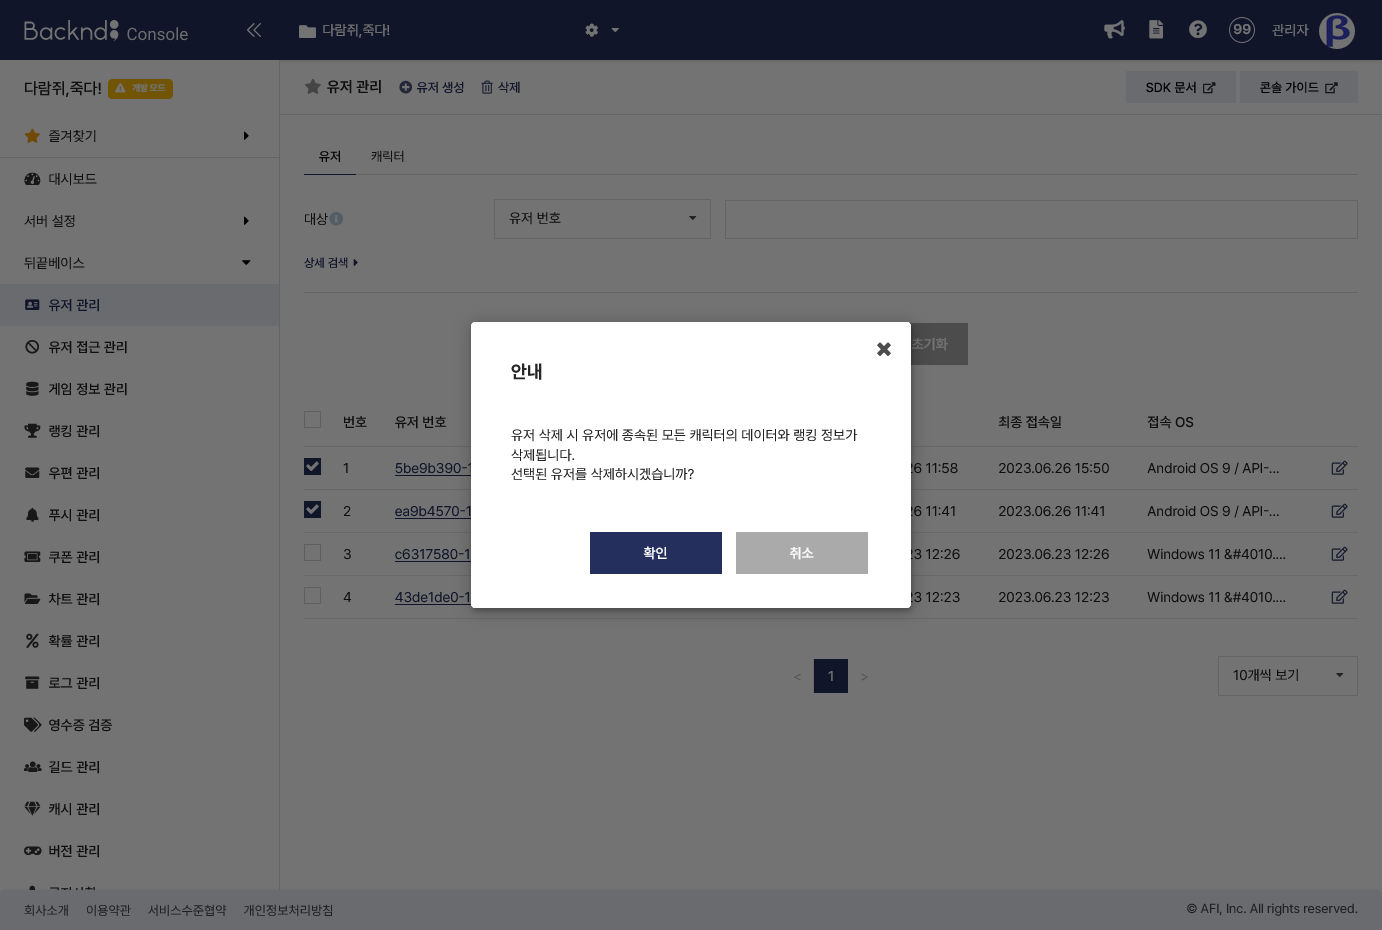The image size is (1382, 930).
Task: Open user link c6317580
Action: coord(433,554)
